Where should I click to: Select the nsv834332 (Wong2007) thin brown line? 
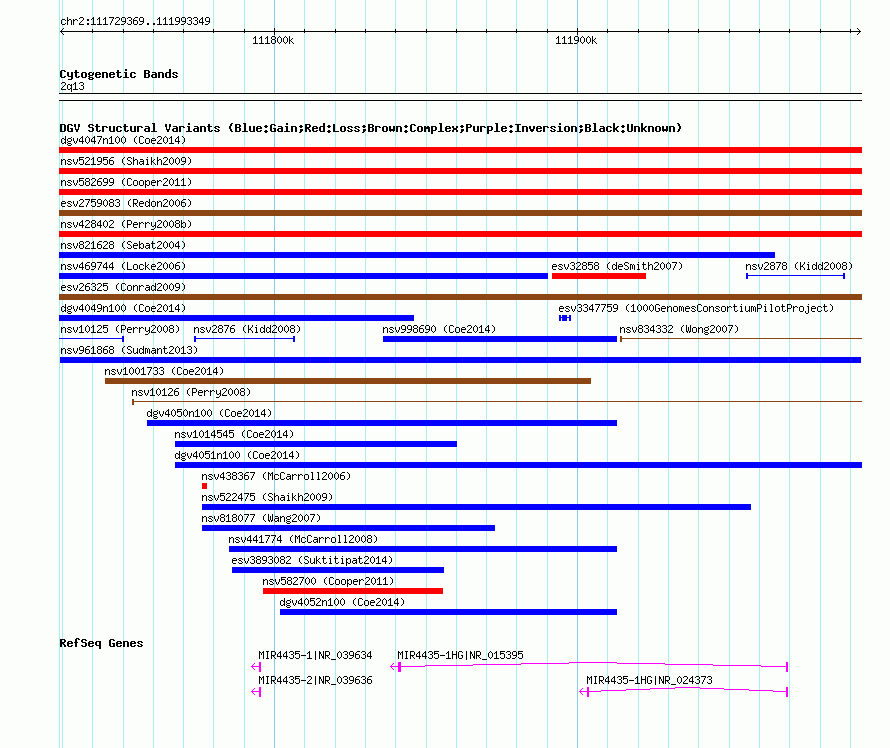741,339
